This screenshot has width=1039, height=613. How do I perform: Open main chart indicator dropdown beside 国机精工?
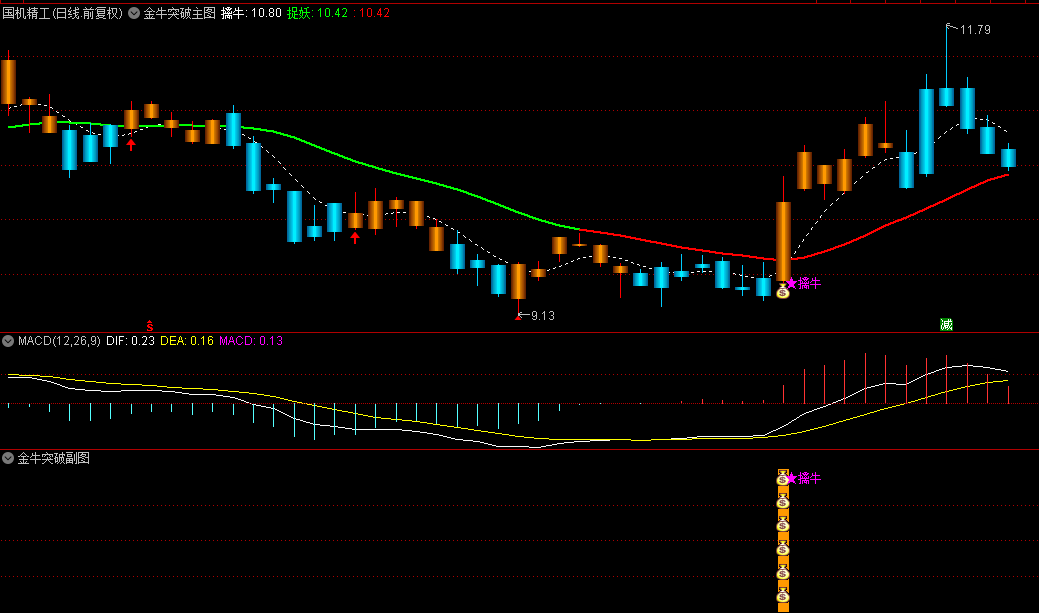[x=134, y=13]
